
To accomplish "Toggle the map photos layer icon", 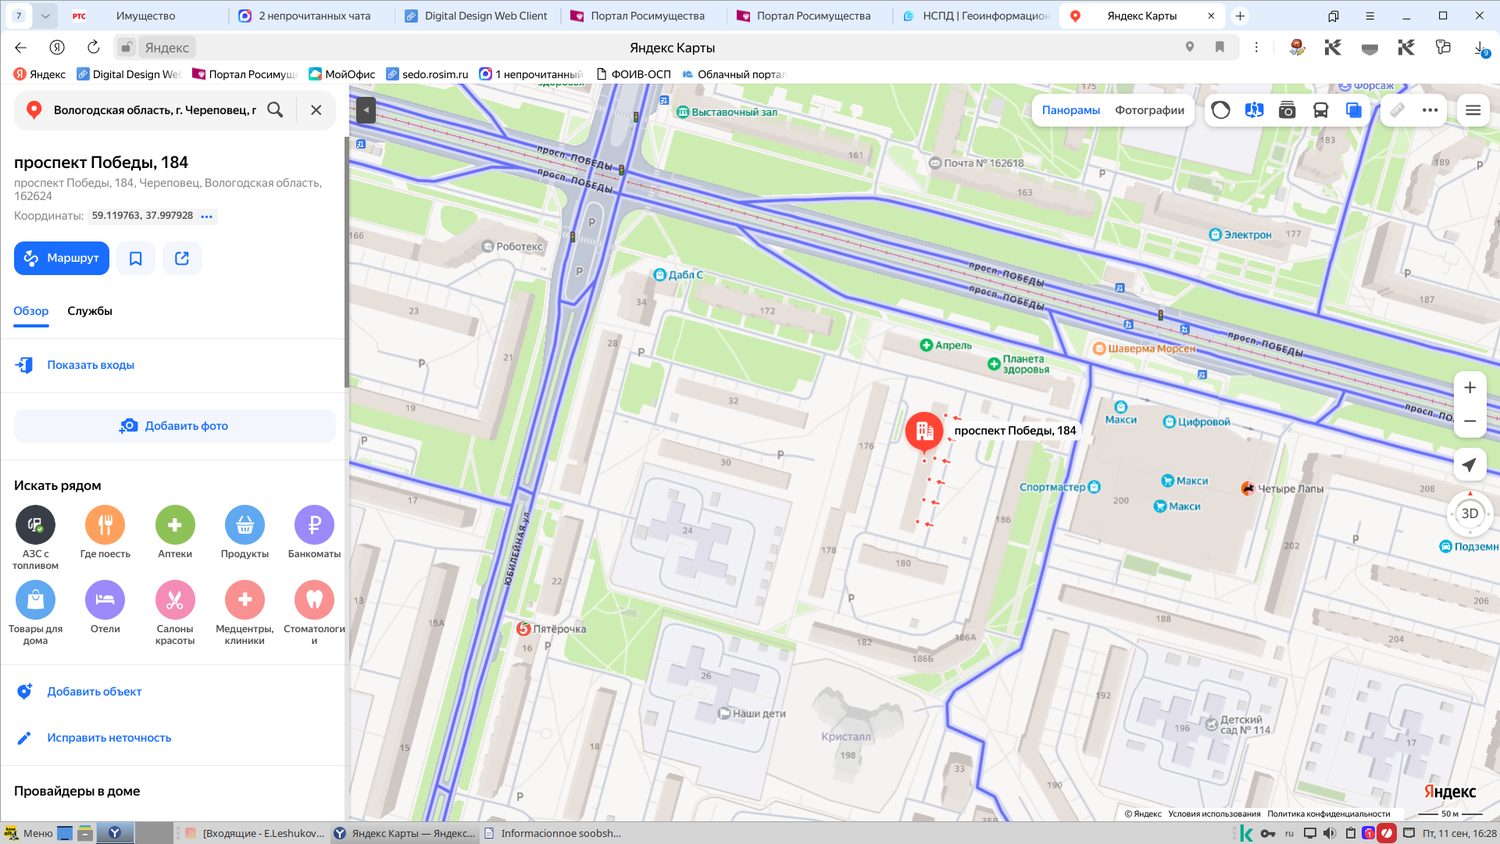I will (x=1287, y=110).
